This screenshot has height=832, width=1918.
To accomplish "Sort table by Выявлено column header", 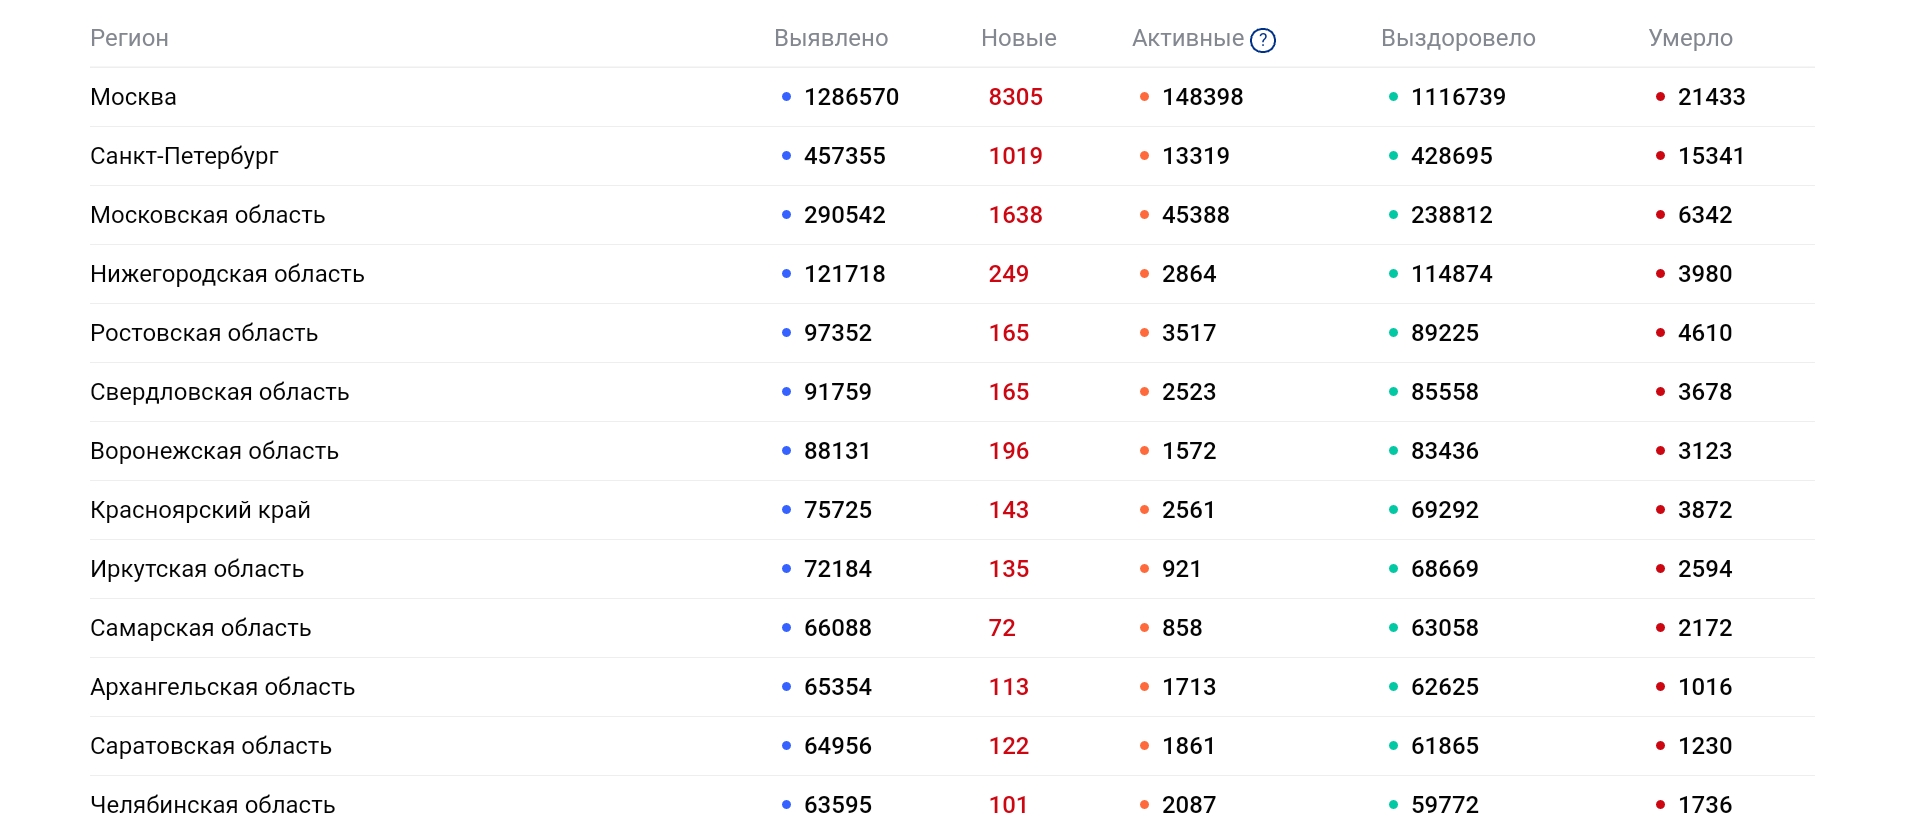I will pos(830,38).
